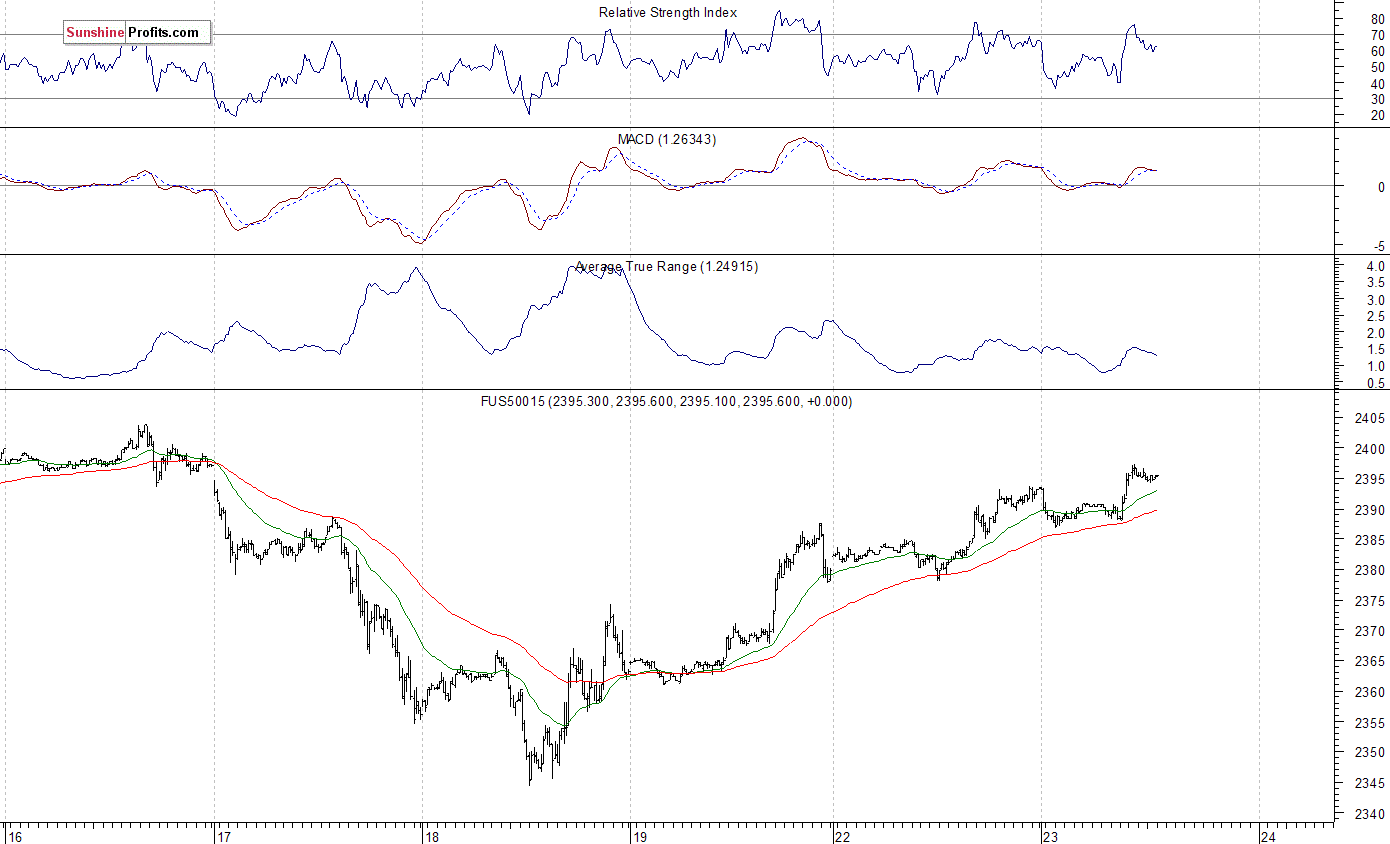Click the MACD -5 axis label

point(1379,246)
